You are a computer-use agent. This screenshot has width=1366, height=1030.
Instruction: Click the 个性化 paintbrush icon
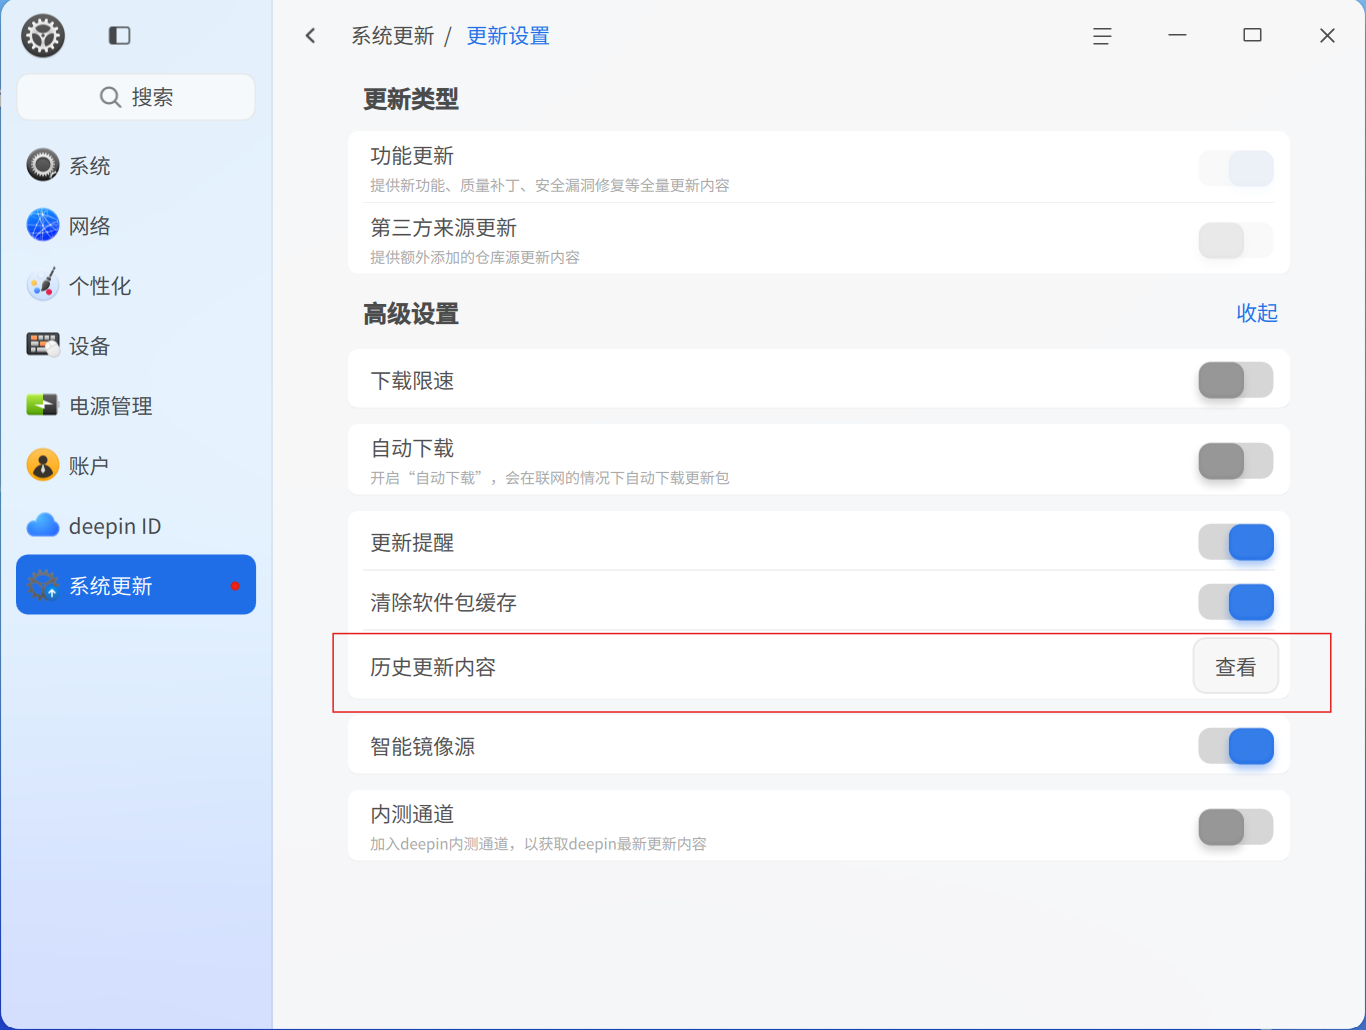pos(43,285)
